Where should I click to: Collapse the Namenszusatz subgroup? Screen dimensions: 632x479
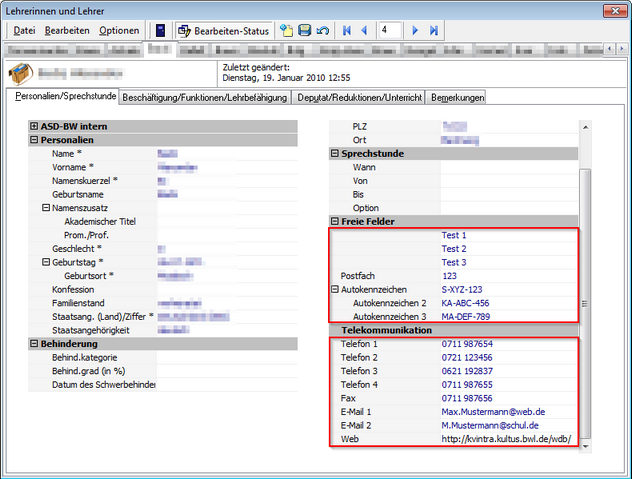pyautogui.click(x=46, y=207)
